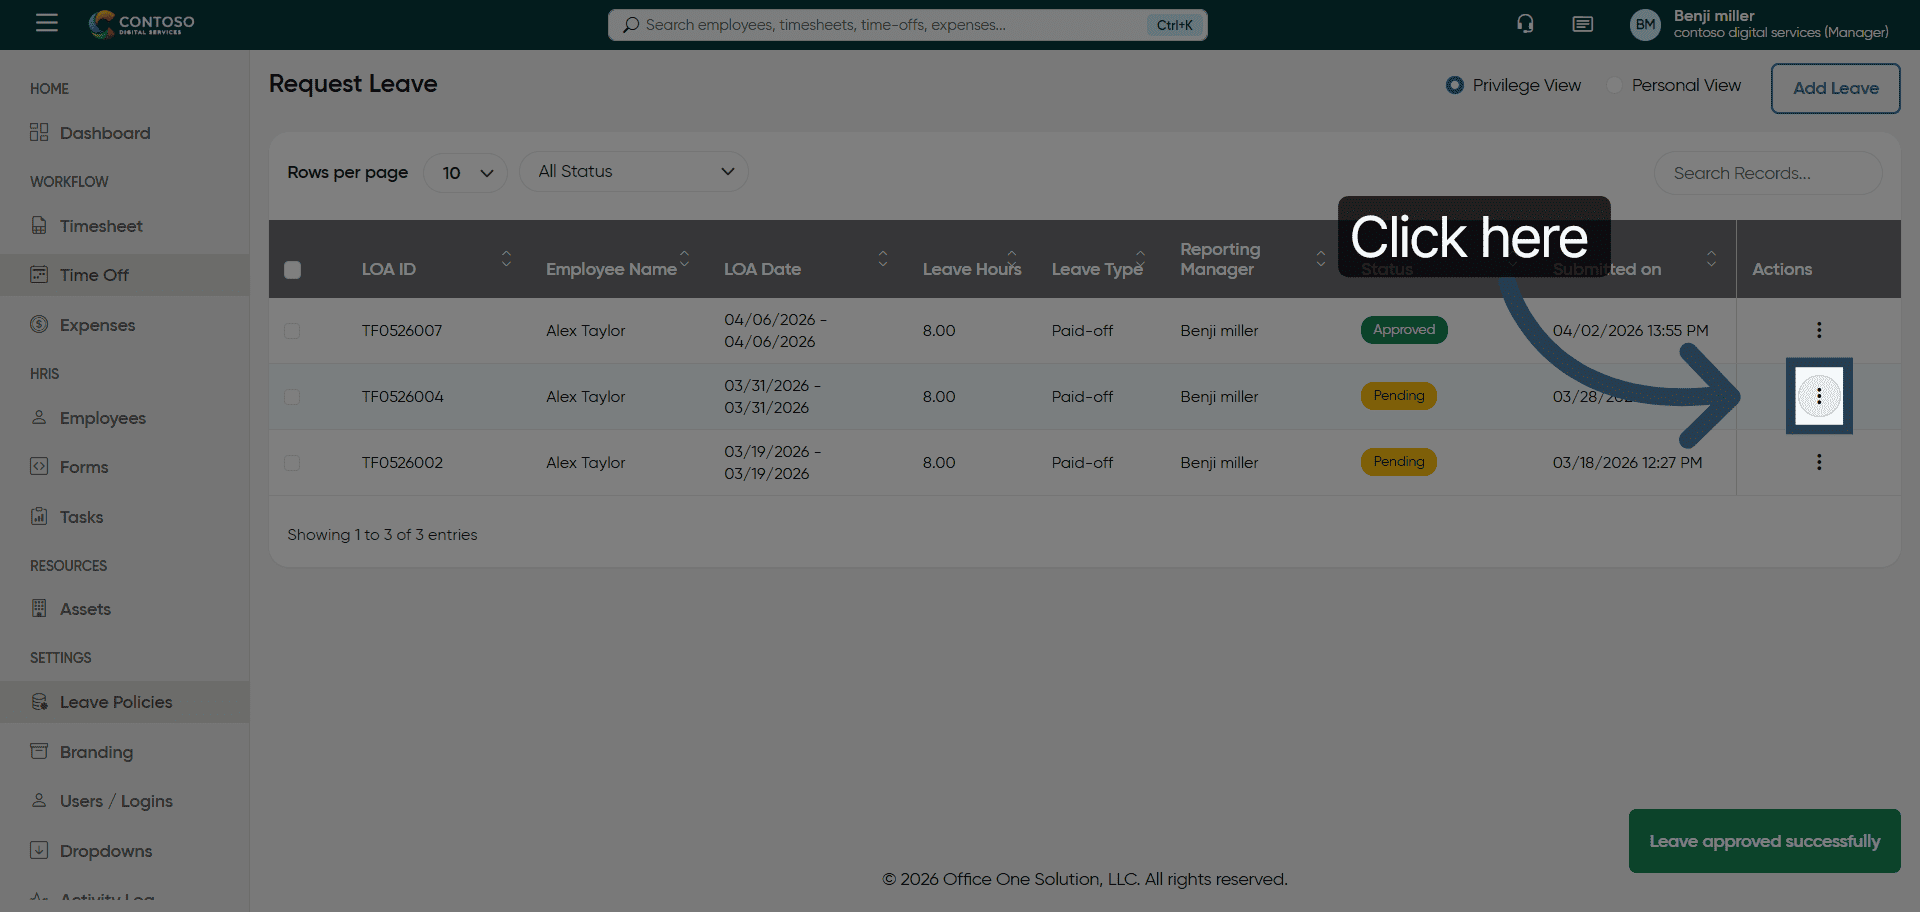Open the hamburger navigation menu

pyautogui.click(x=47, y=23)
